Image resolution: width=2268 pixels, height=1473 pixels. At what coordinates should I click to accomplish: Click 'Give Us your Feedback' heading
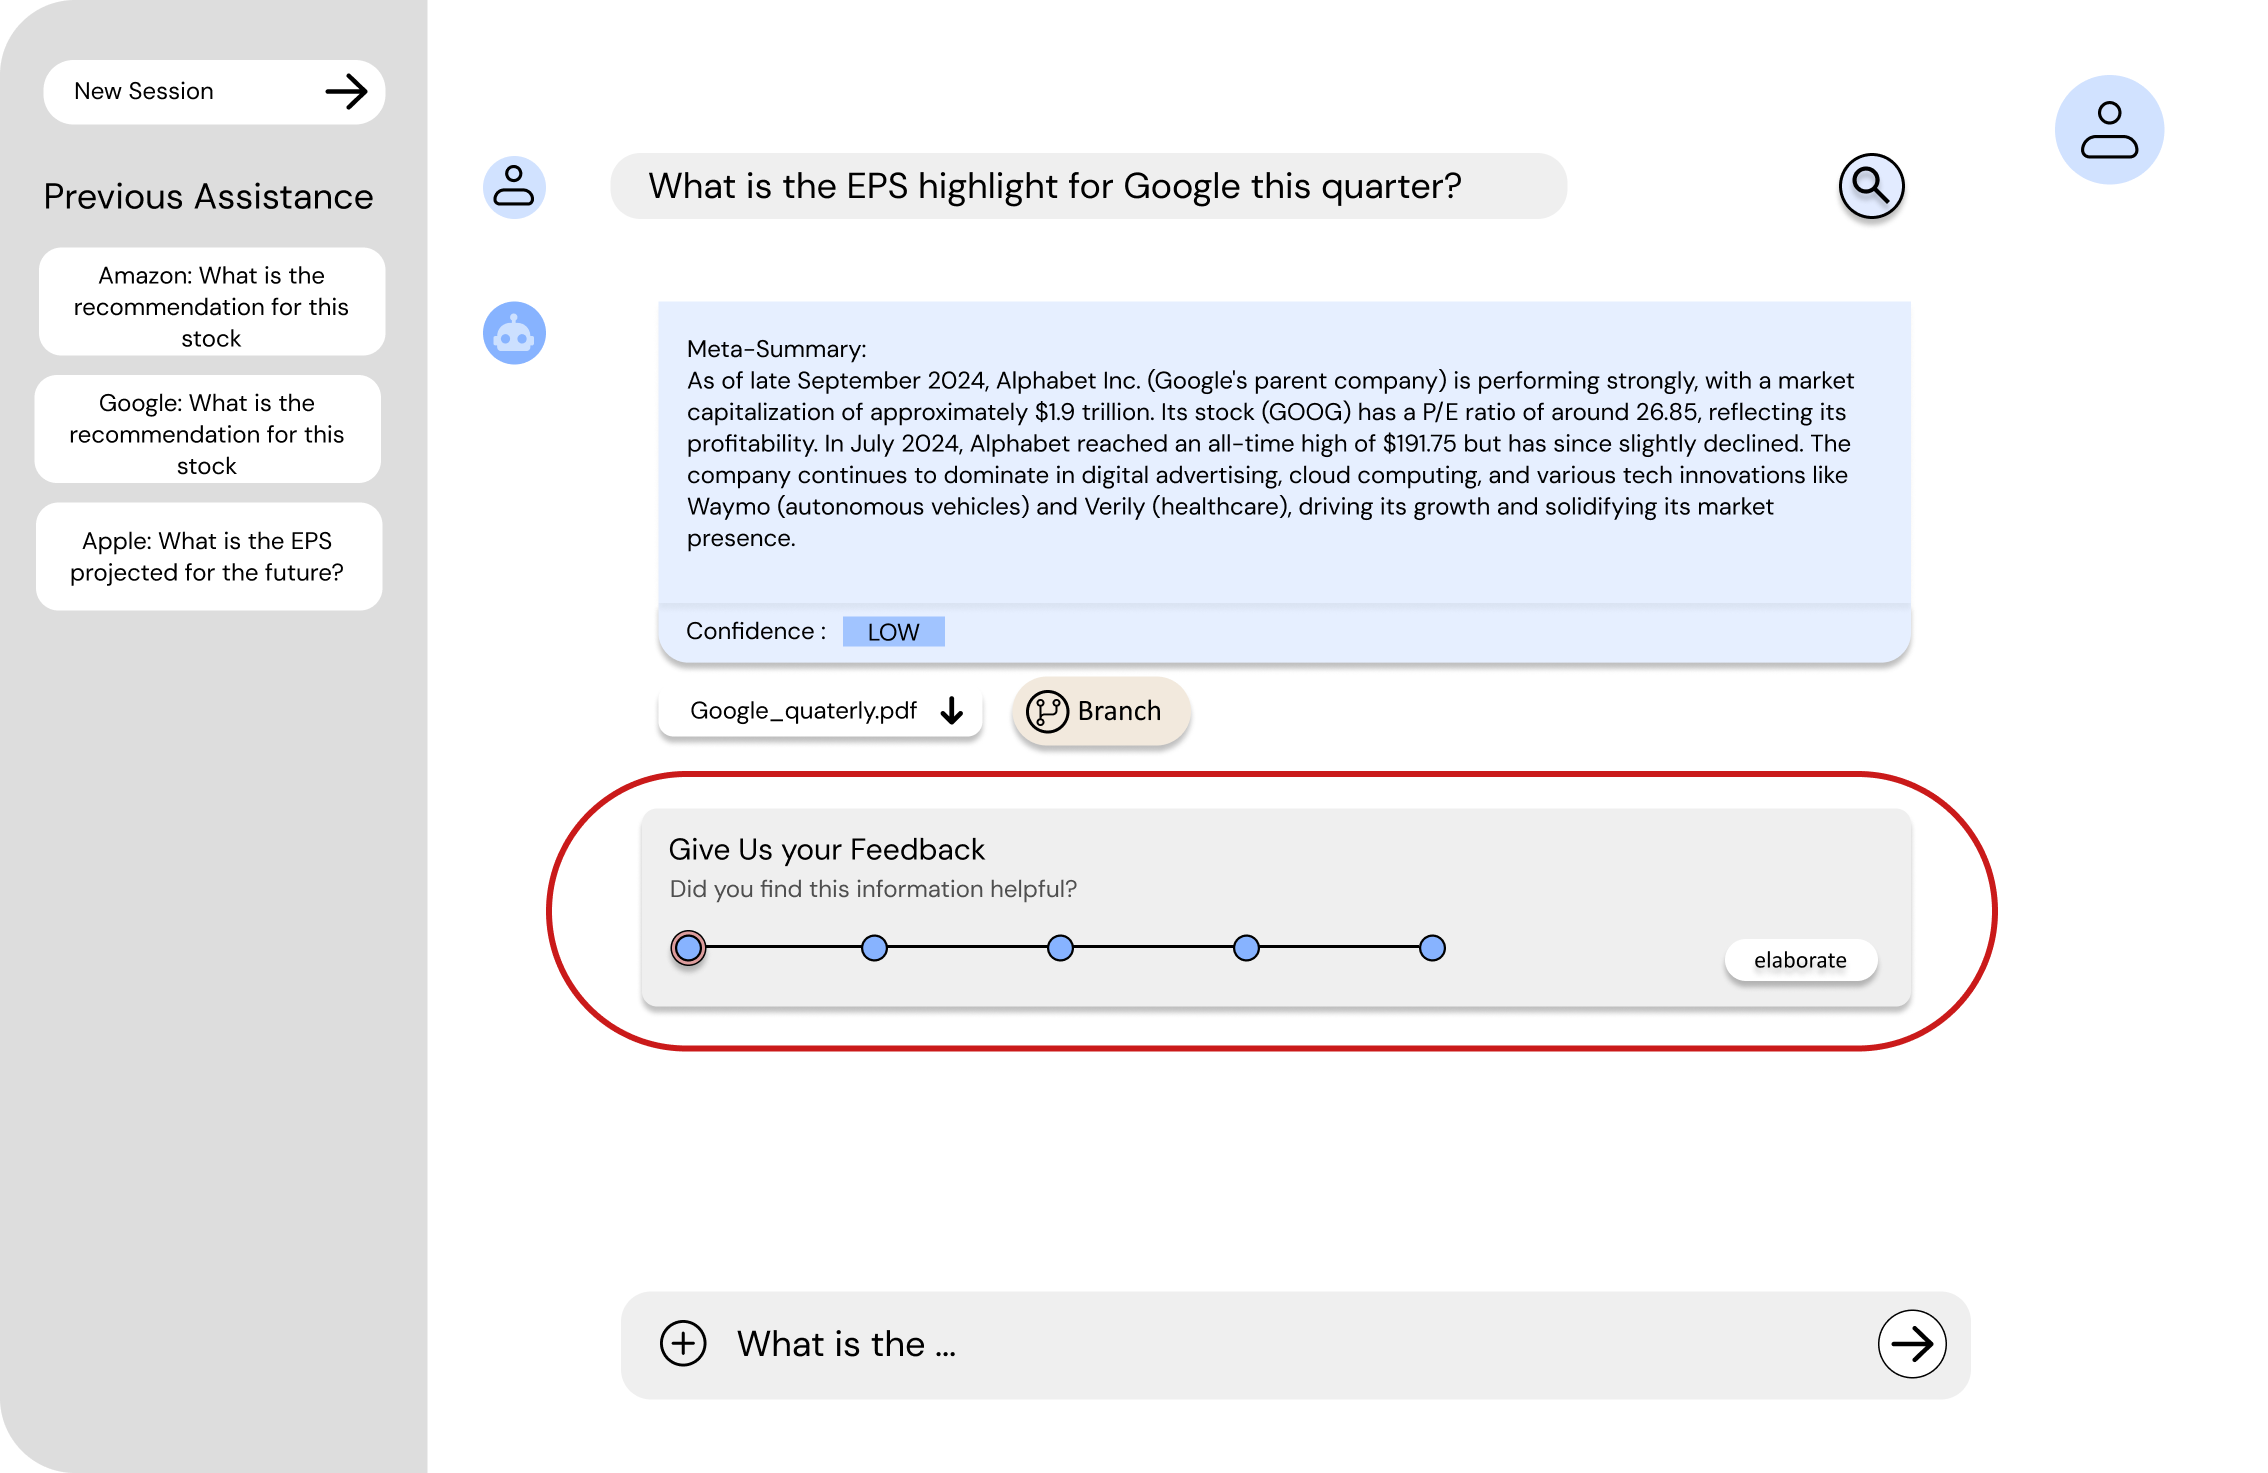tap(826, 849)
